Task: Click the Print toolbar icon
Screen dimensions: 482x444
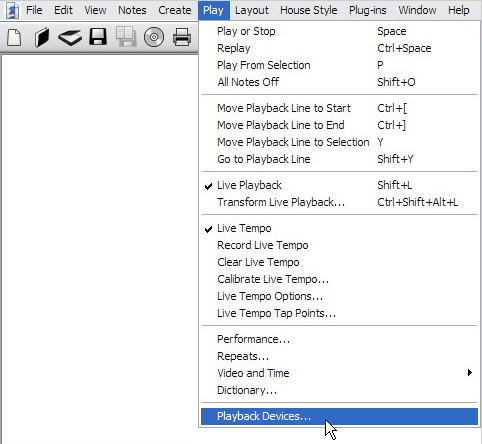Action: (x=182, y=37)
